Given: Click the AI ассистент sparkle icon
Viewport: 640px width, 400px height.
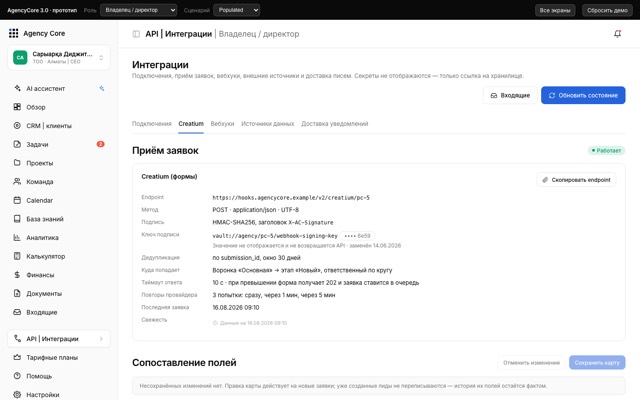Looking at the screenshot, I should click(17, 88).
